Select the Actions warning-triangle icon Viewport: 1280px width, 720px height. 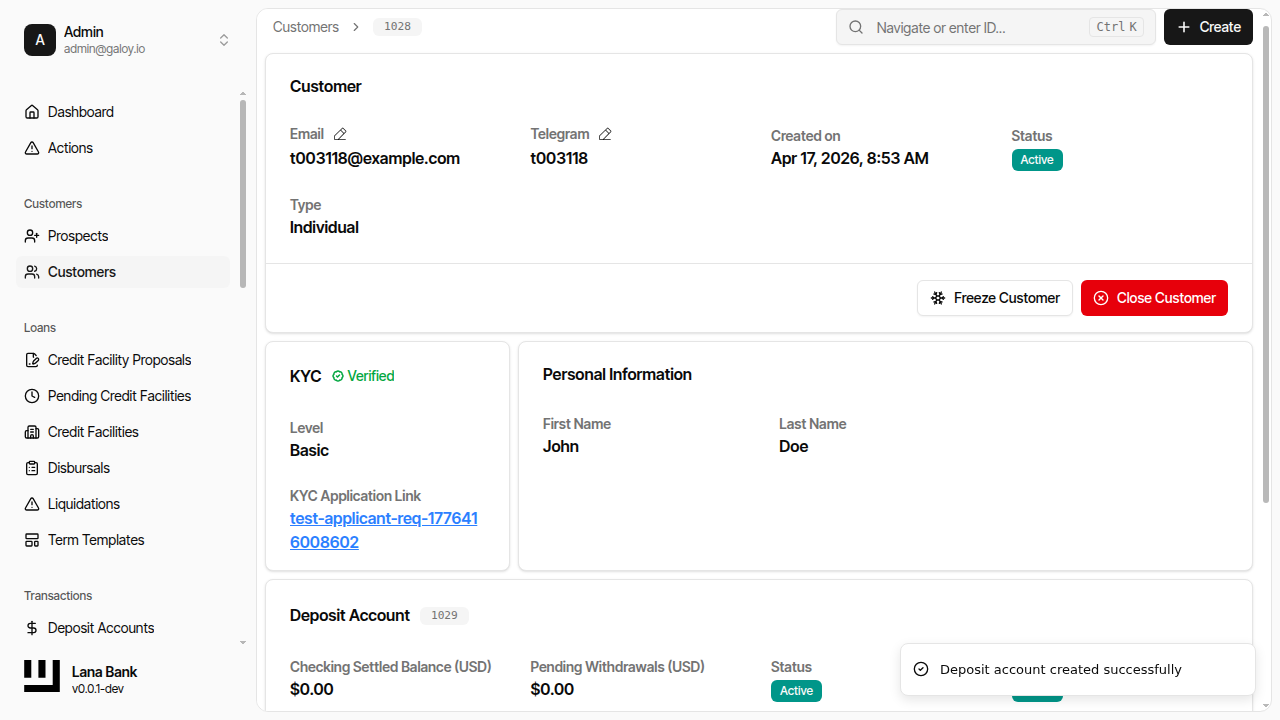click(31, 147)
